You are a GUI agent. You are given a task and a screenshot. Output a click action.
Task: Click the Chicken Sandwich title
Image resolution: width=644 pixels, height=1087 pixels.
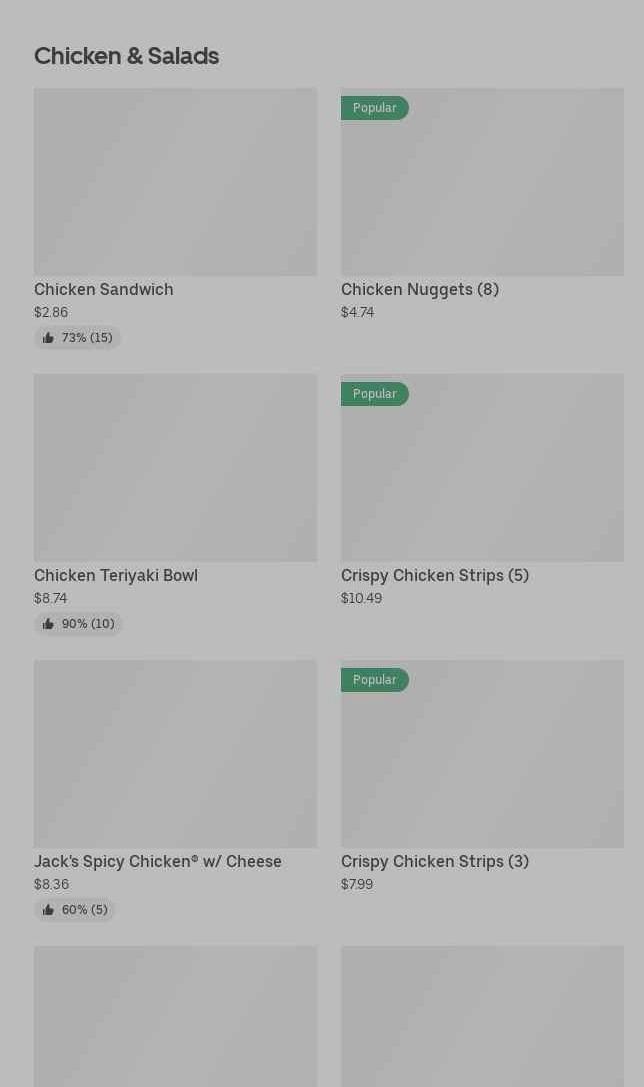click(x=104, y=289)
